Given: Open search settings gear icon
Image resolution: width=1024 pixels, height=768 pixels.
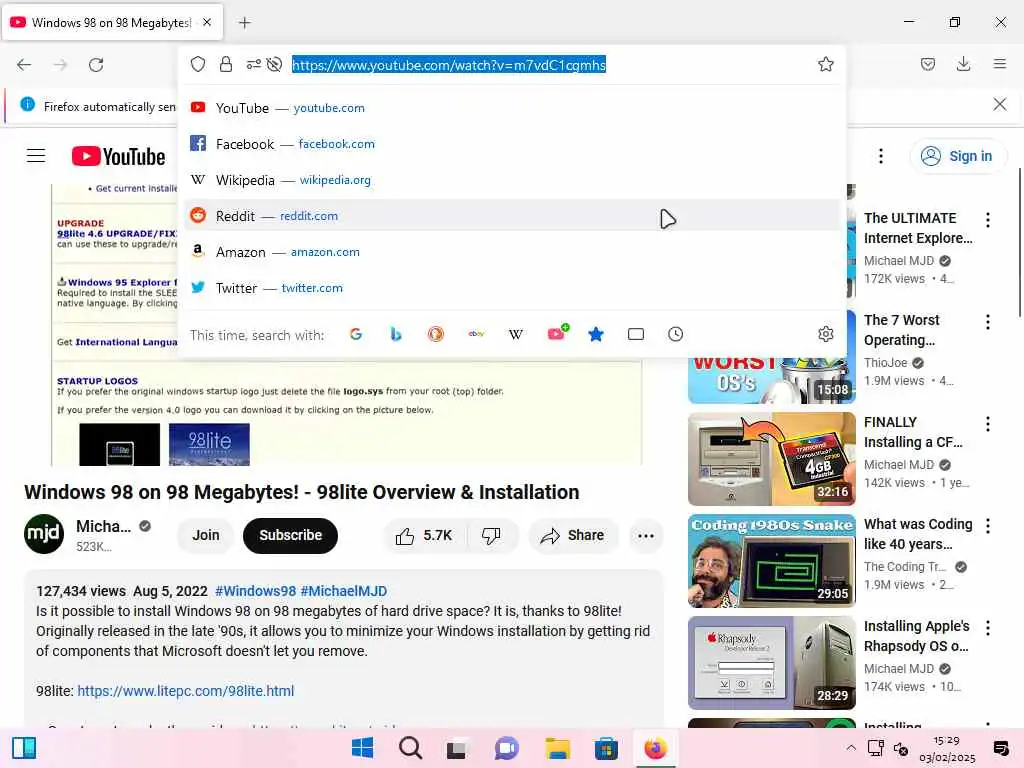Looking at the screenshot, I should pos(825,334).
